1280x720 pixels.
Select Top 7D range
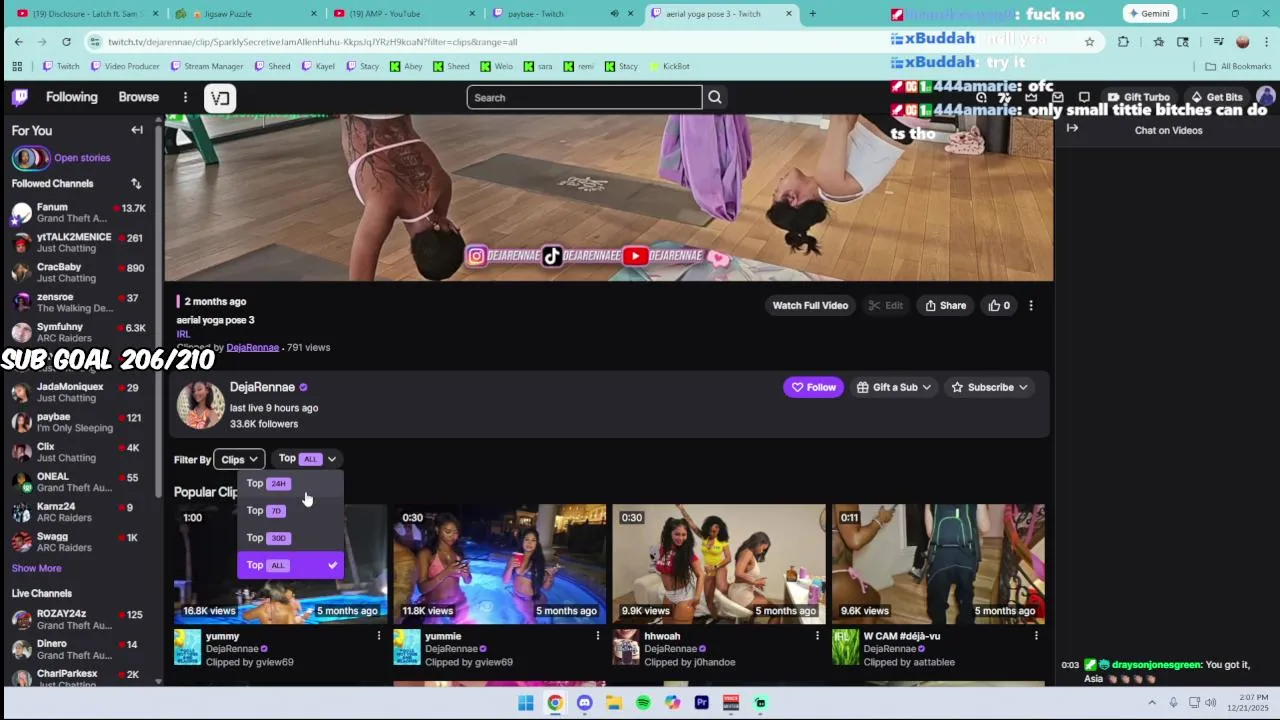[290, 511]
